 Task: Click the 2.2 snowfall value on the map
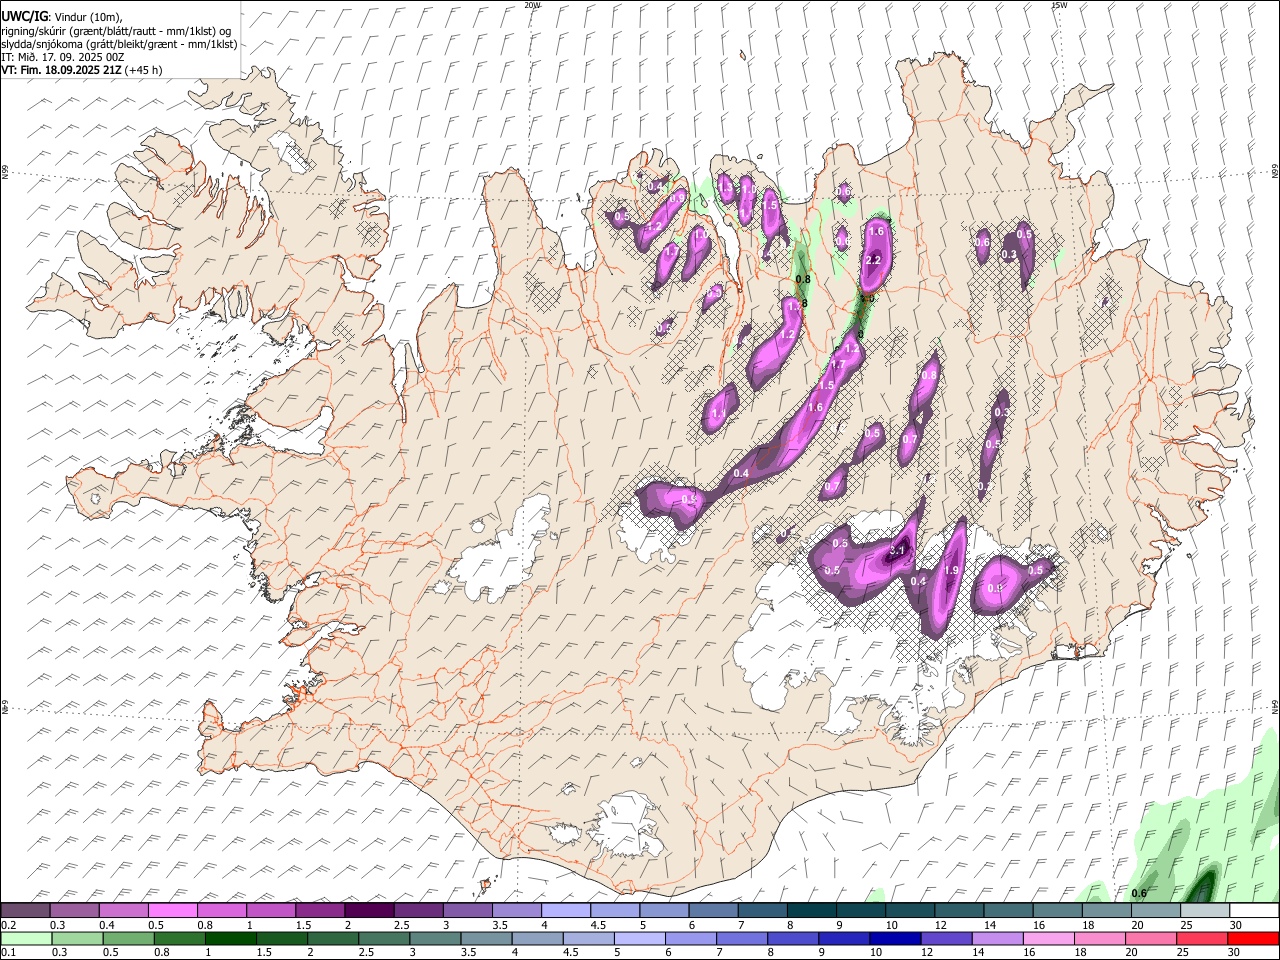(x=872, y=260)
